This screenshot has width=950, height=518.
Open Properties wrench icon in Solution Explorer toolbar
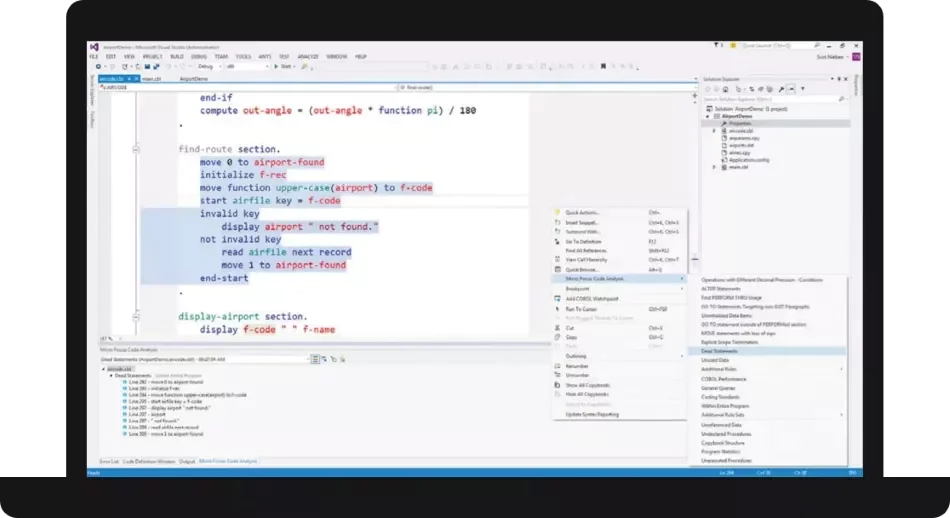coord(781,88)
